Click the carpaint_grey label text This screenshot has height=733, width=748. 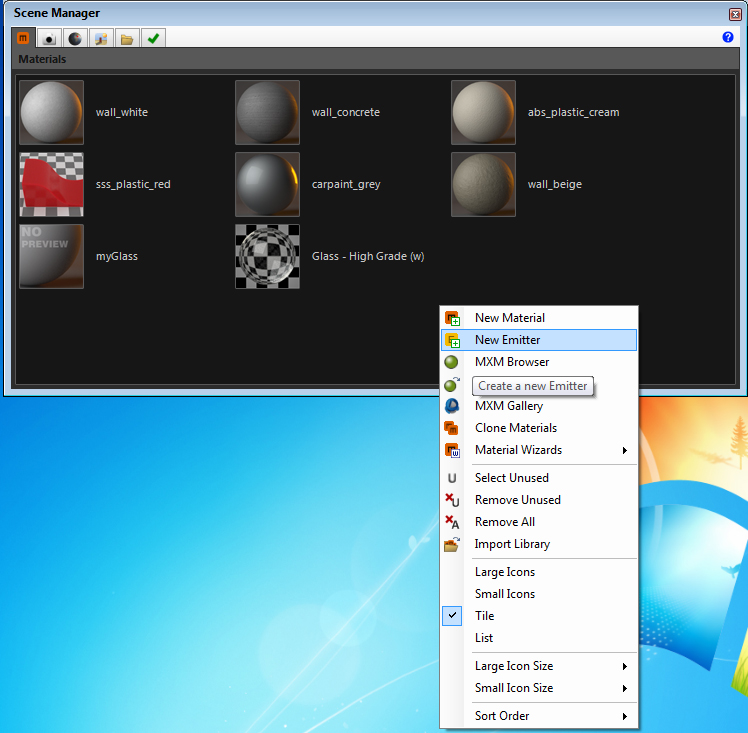click(346, 185)
